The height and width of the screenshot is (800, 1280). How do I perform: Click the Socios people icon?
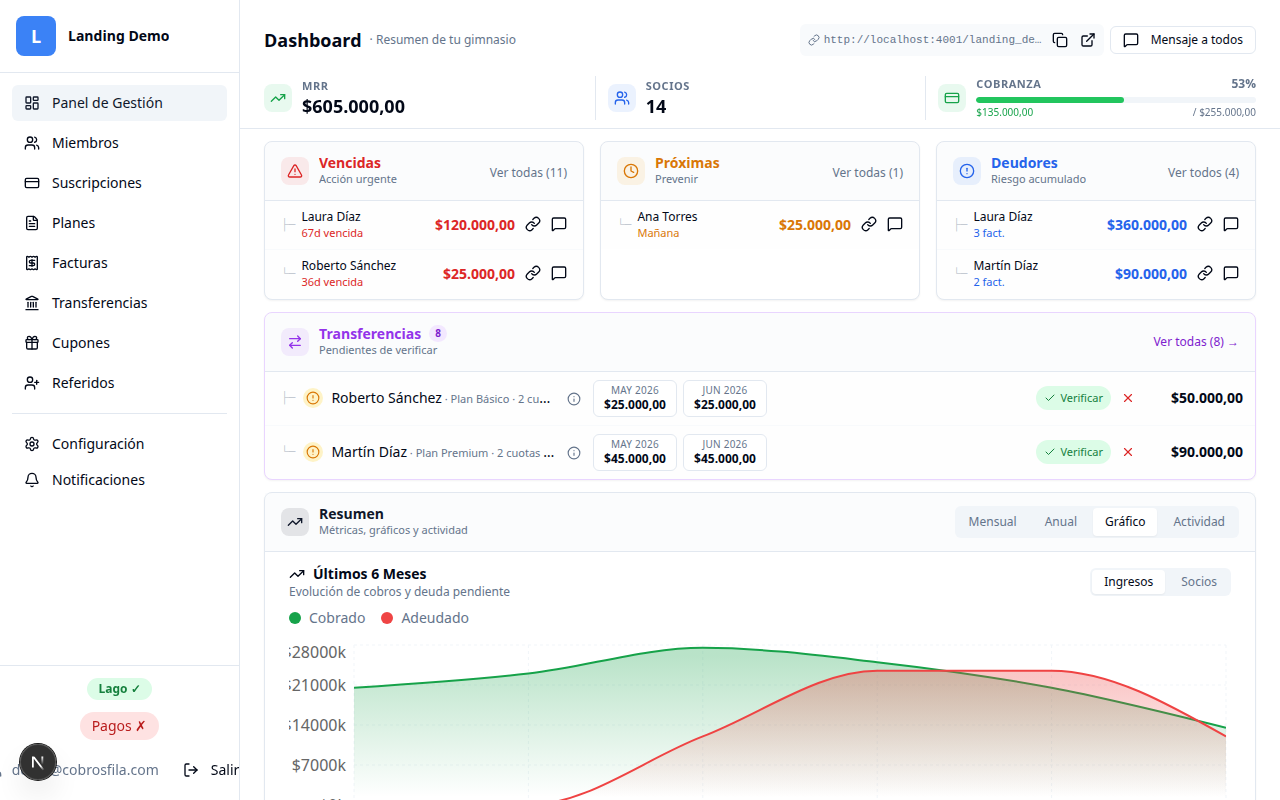coord(622,98)
